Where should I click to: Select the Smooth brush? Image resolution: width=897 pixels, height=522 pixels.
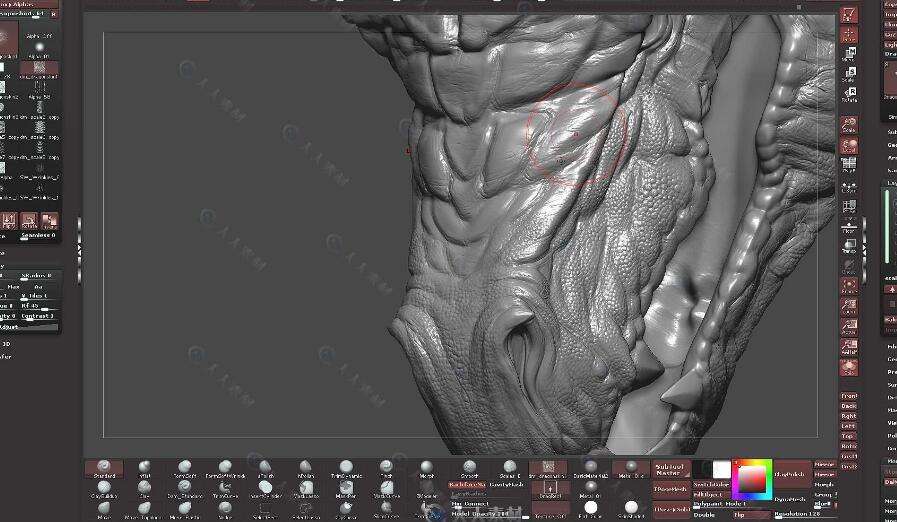click(469, 469)
